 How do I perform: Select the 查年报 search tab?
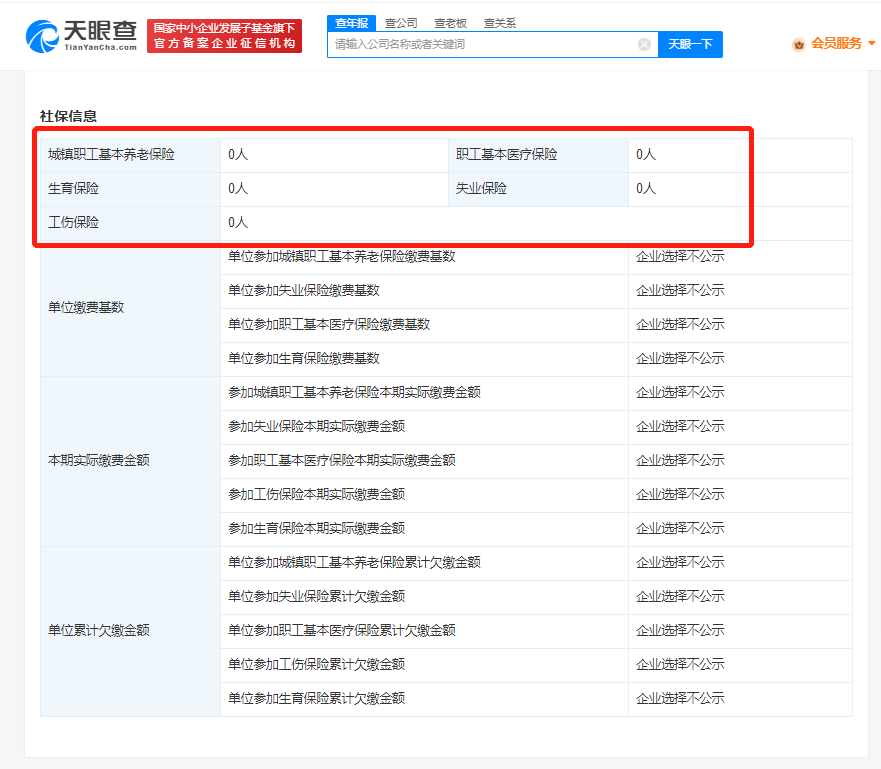pyautogui.click(x=350, y=23)
